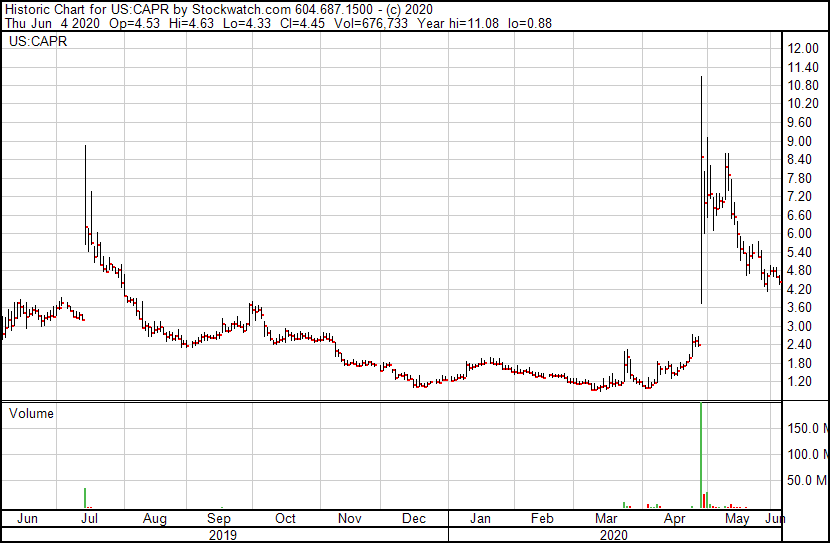
Task: Click the Stockwatch.com text in chart title
Action: 241,10
